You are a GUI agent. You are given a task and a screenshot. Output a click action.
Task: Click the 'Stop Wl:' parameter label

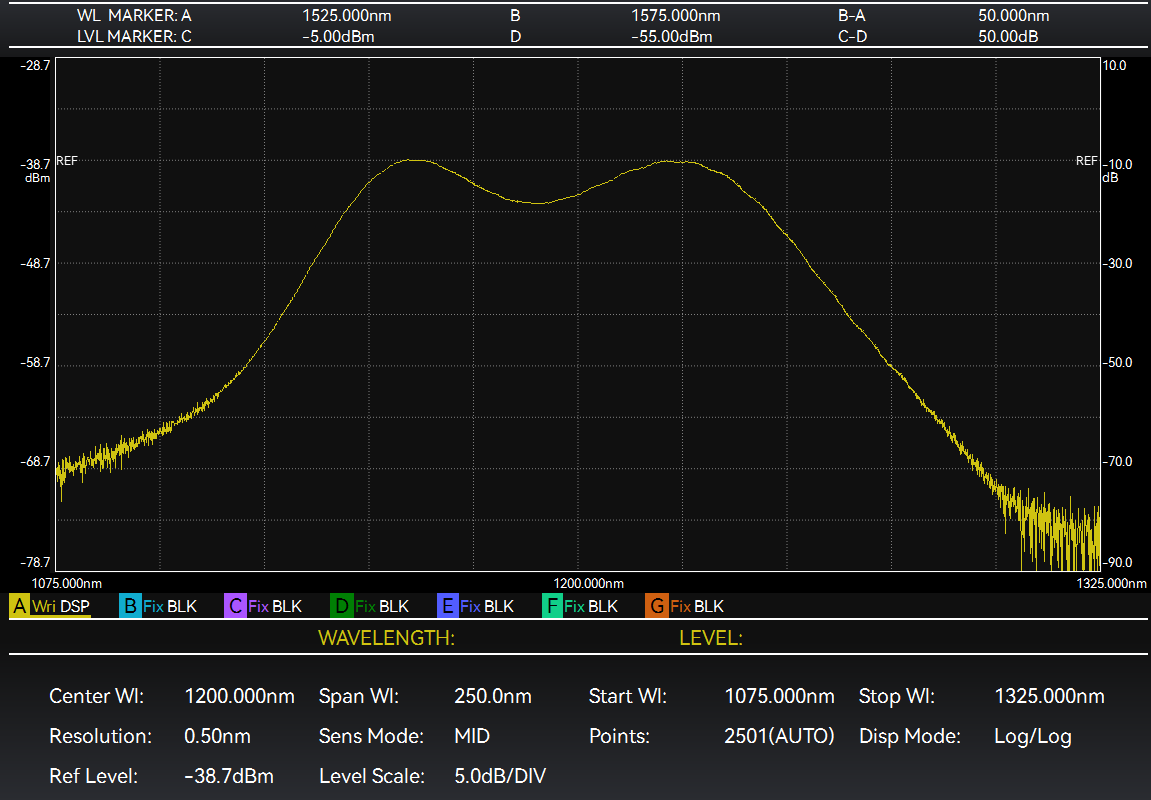(897, 696)
